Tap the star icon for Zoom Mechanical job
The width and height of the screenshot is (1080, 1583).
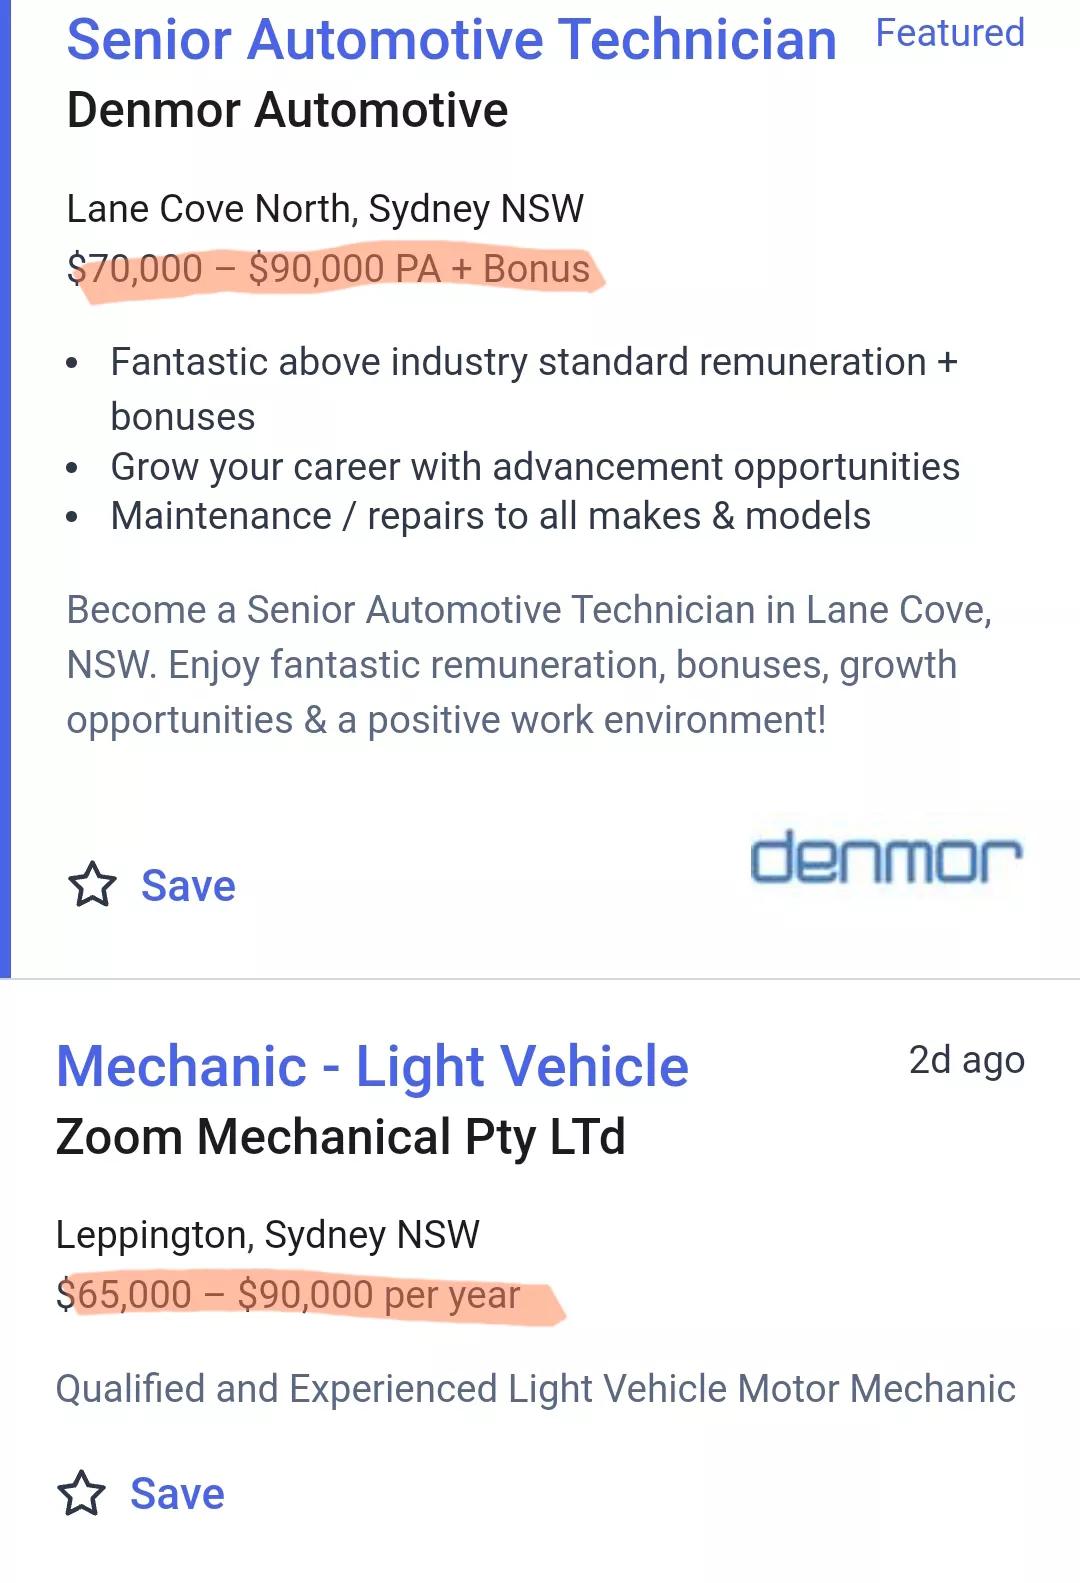81,1493
